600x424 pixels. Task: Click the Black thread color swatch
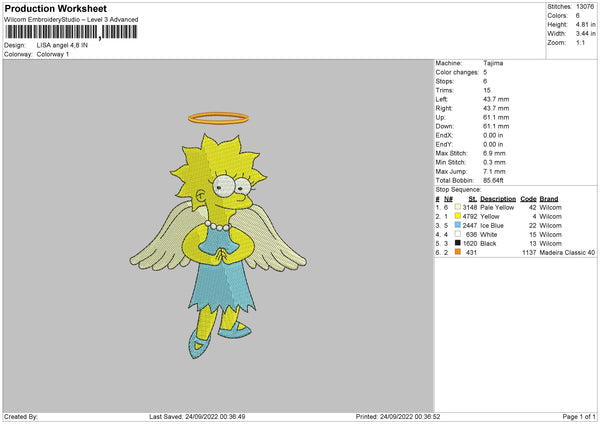[458, 243]
